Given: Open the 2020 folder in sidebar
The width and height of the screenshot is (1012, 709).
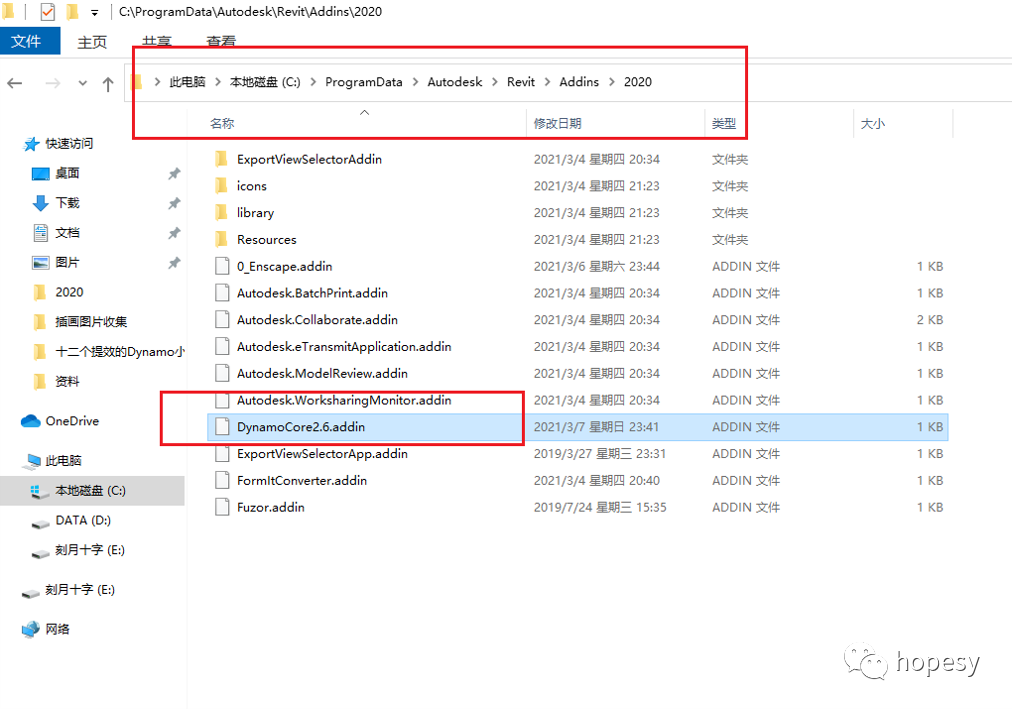Looking at the screenshot, I should pos(69,292).
